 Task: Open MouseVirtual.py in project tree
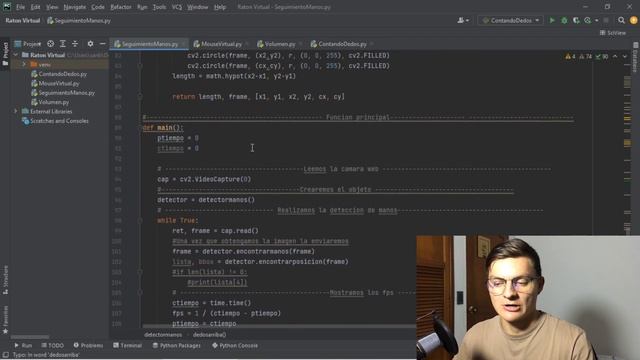(x=55, y=83)
